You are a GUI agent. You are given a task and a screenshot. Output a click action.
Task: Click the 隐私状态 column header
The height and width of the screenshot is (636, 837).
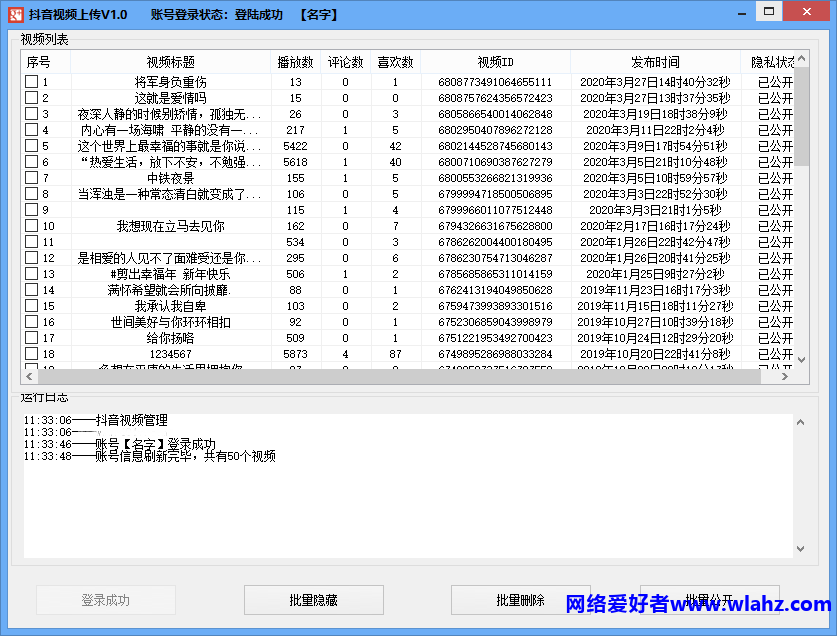point(769,62)
